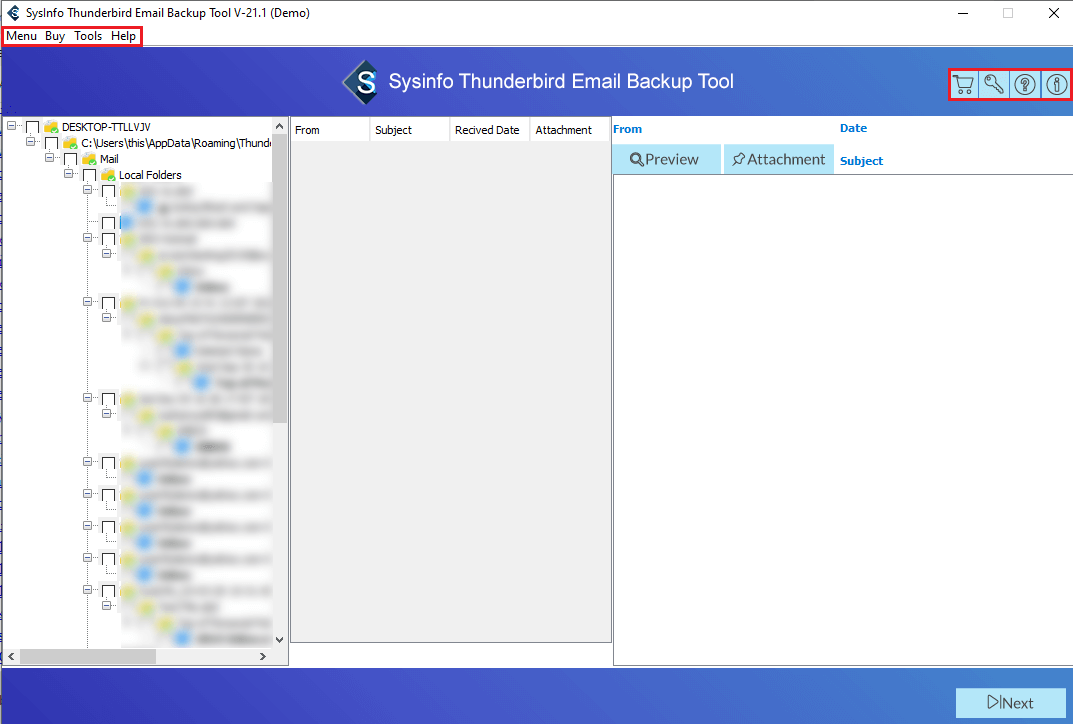Screen dimensions: 1073x724
Task: Click the tree horizontal scroll-right arrow
Action: (263, 656)
